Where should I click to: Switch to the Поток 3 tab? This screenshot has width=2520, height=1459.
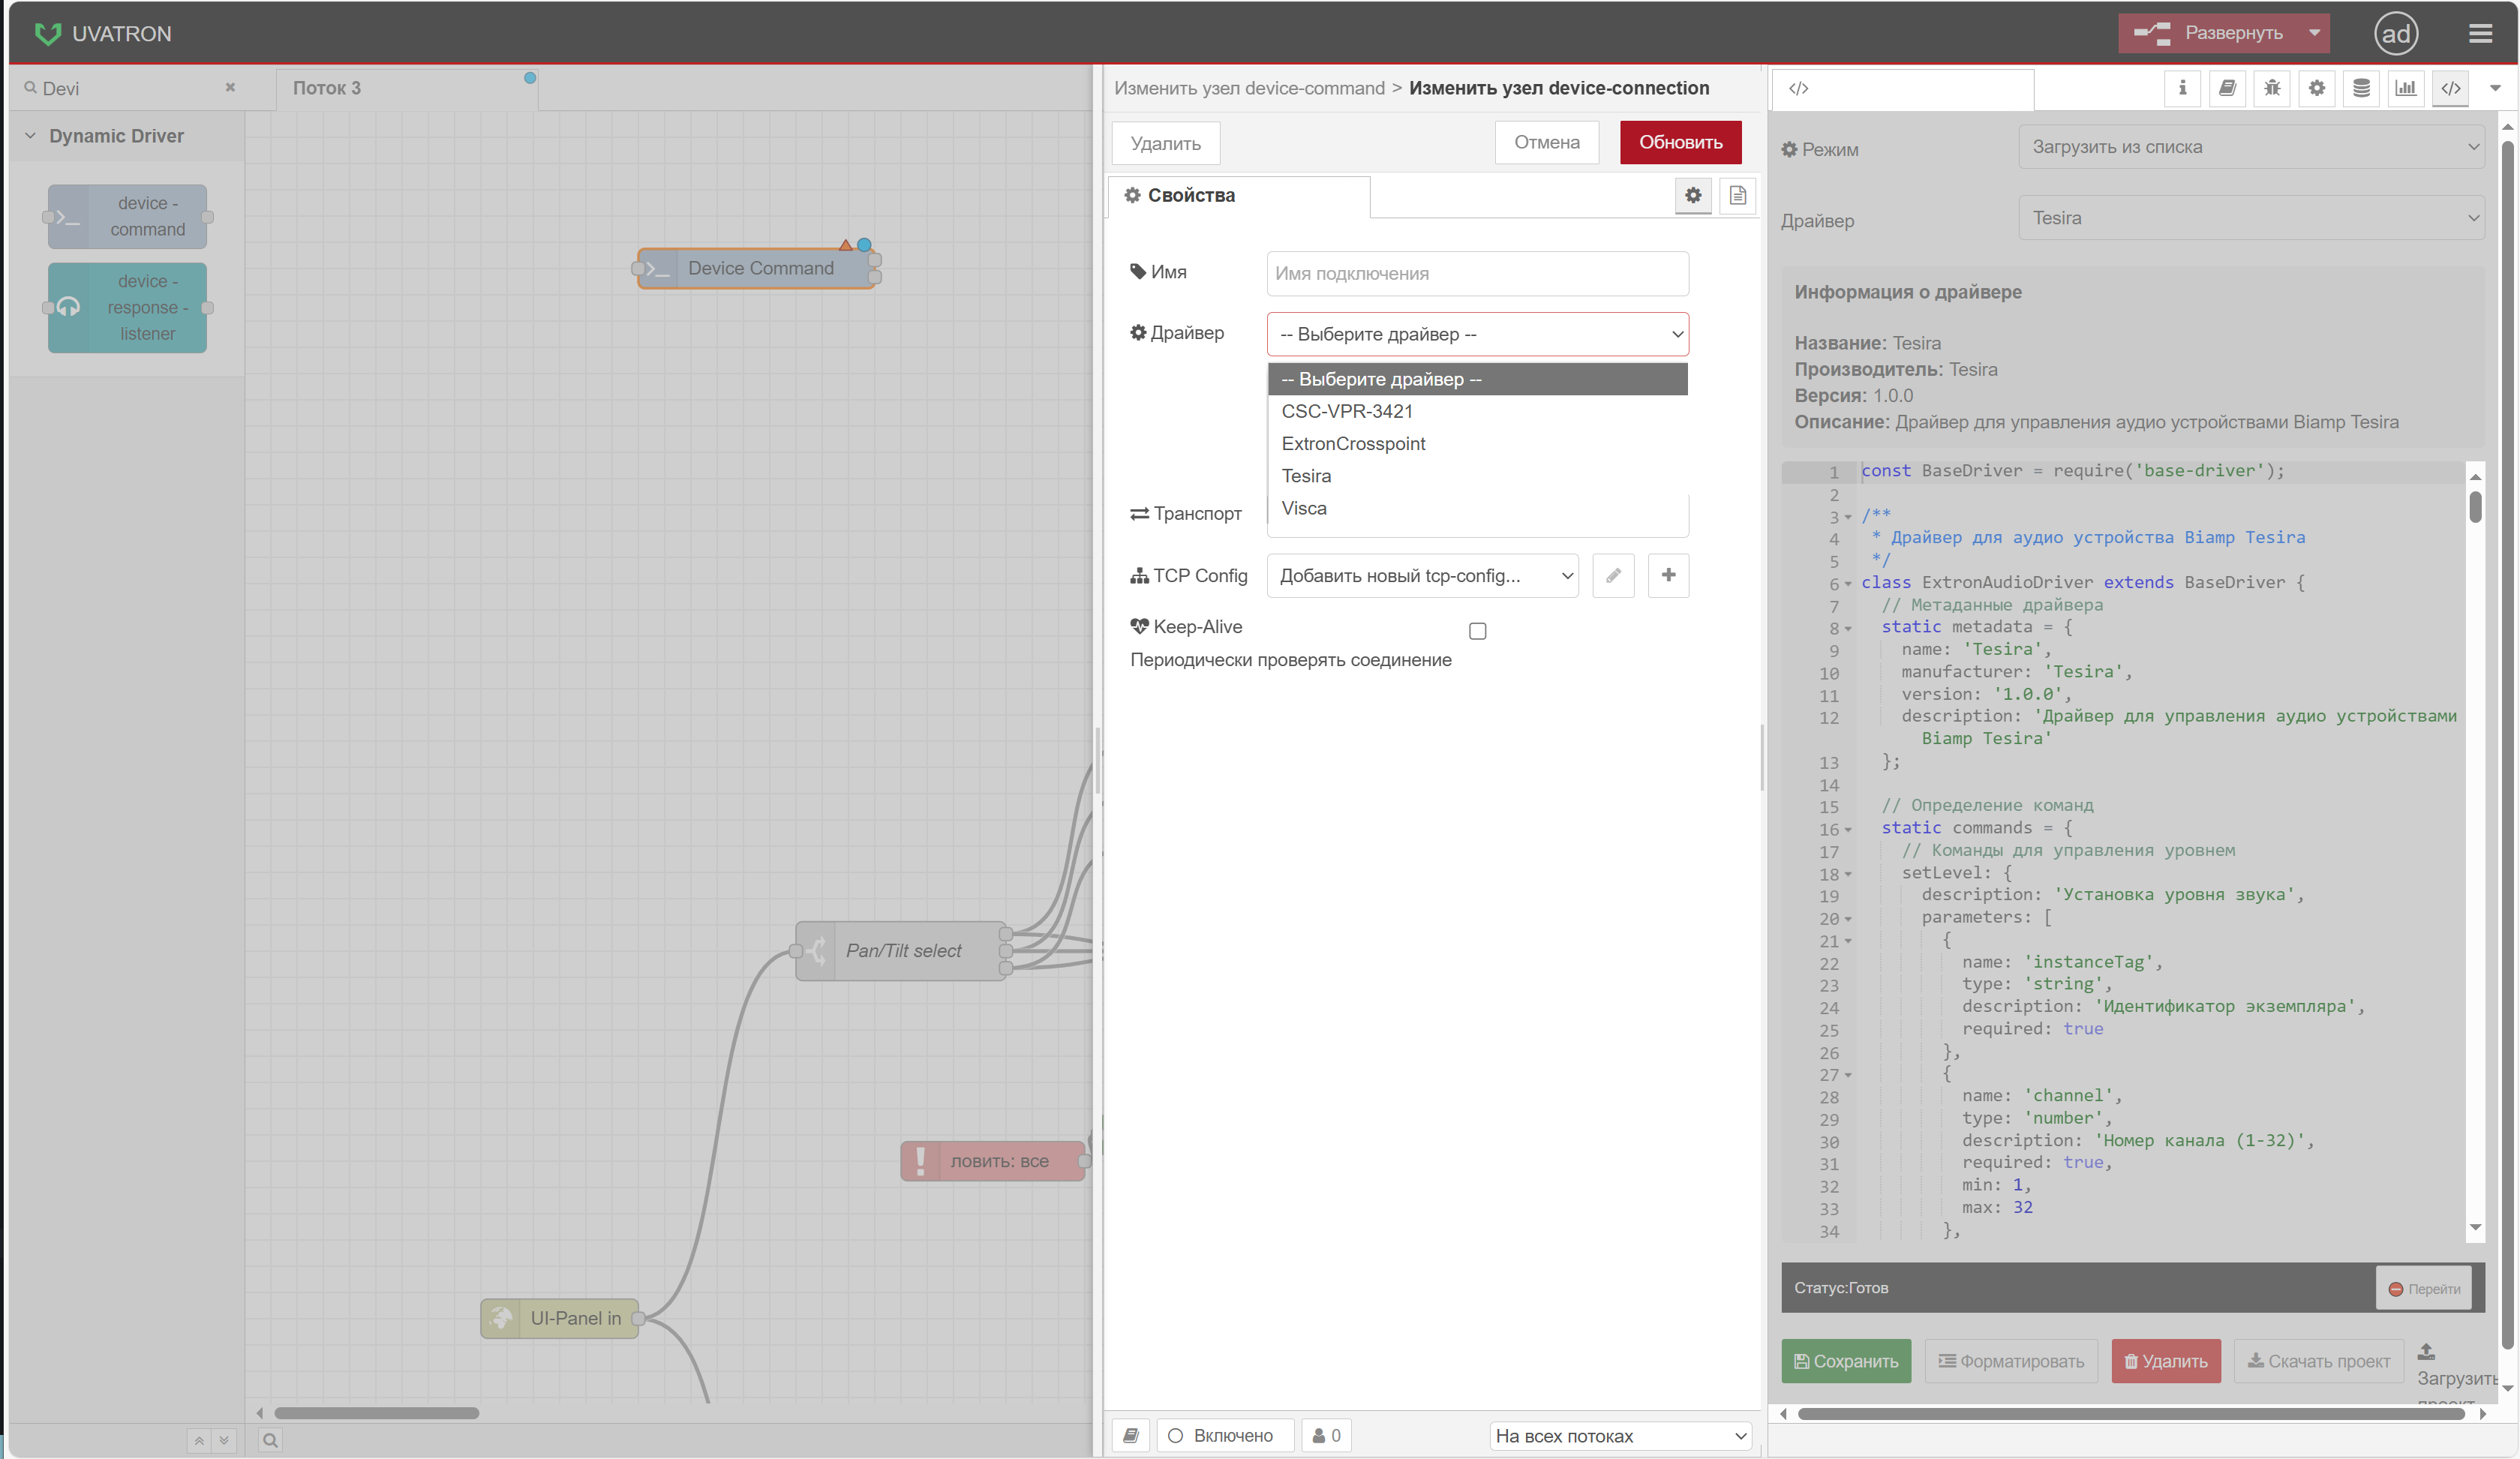click(x=327, y=88)
